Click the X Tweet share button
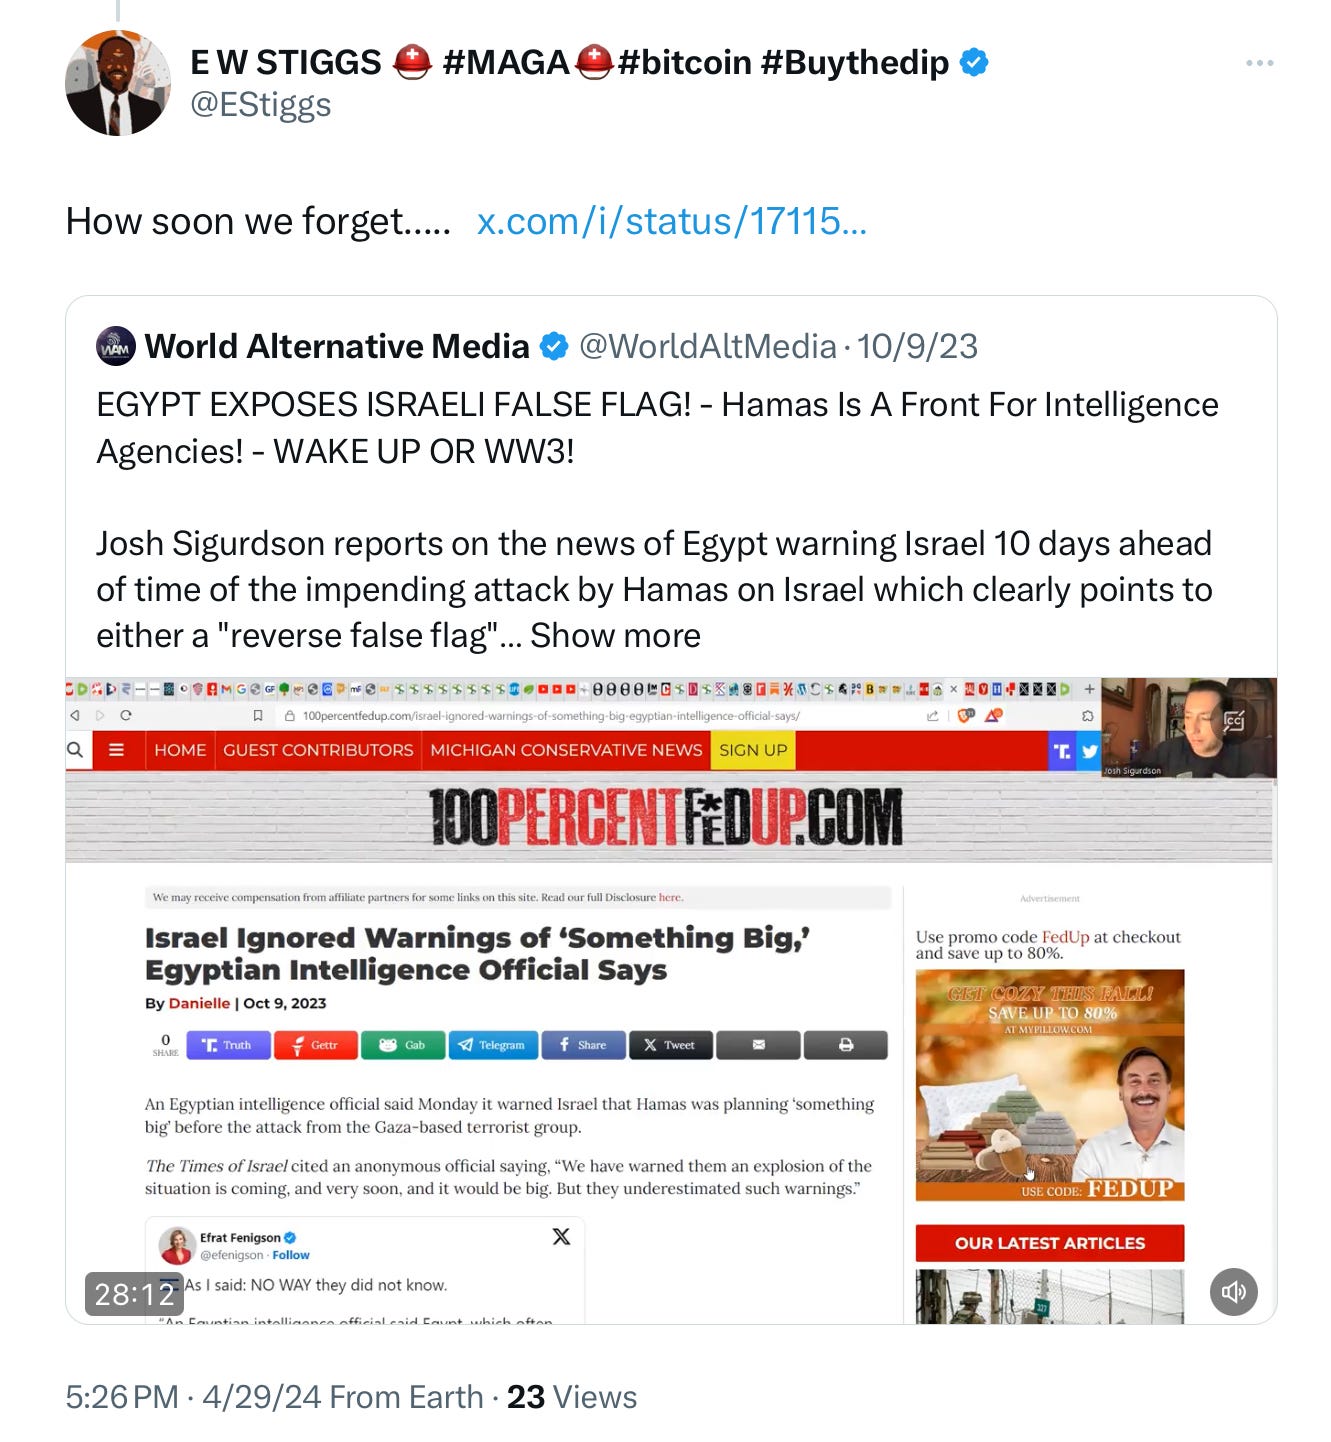 670,1045
